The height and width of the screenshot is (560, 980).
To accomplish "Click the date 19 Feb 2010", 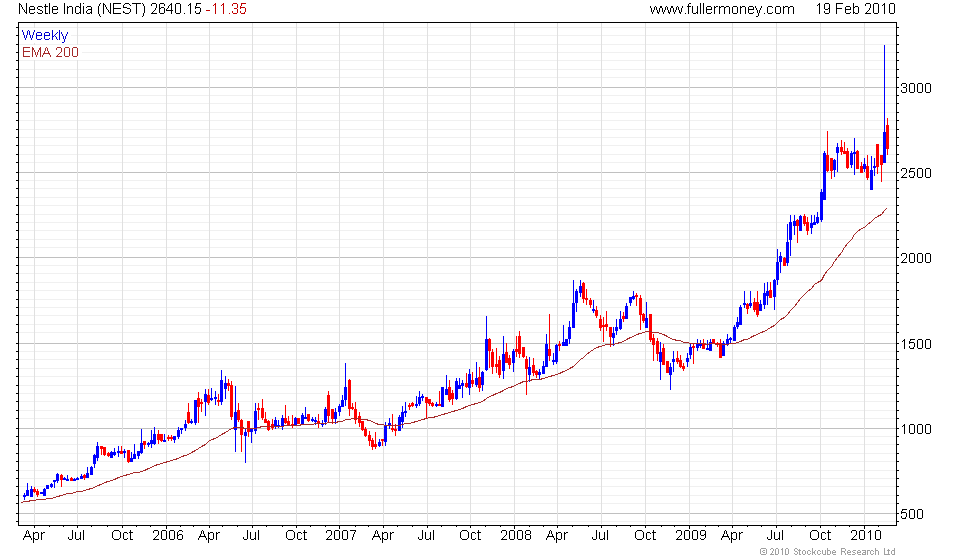I will (x=855, y=9).
